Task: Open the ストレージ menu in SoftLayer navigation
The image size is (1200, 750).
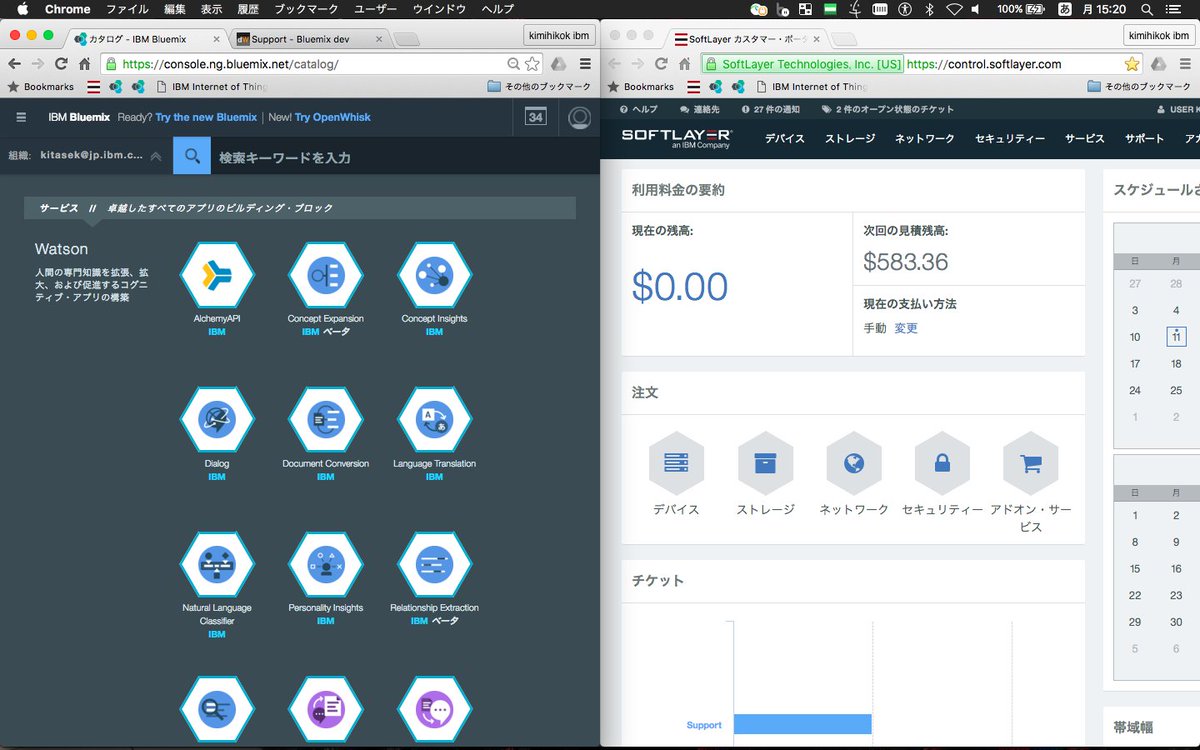Action: point(850,139)
